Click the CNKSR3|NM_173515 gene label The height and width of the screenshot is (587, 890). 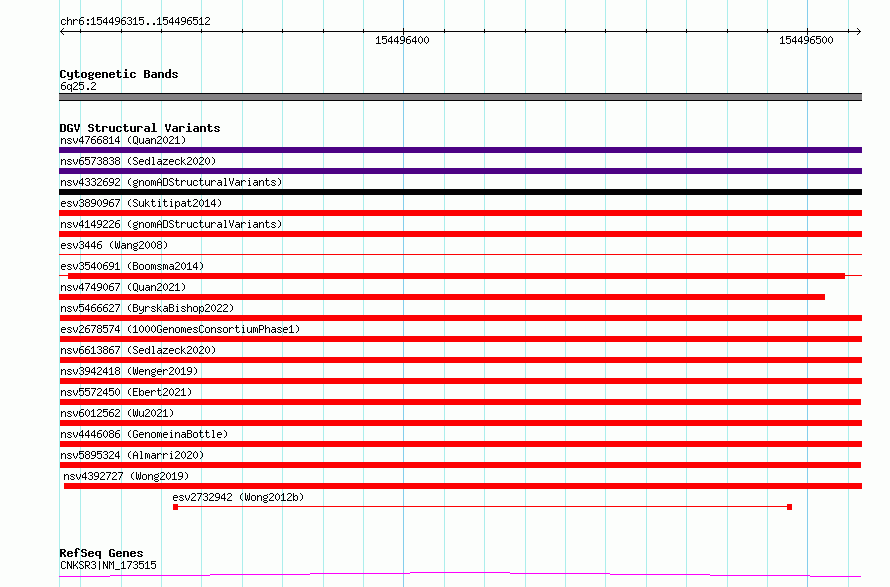click(x=108, y=565)
